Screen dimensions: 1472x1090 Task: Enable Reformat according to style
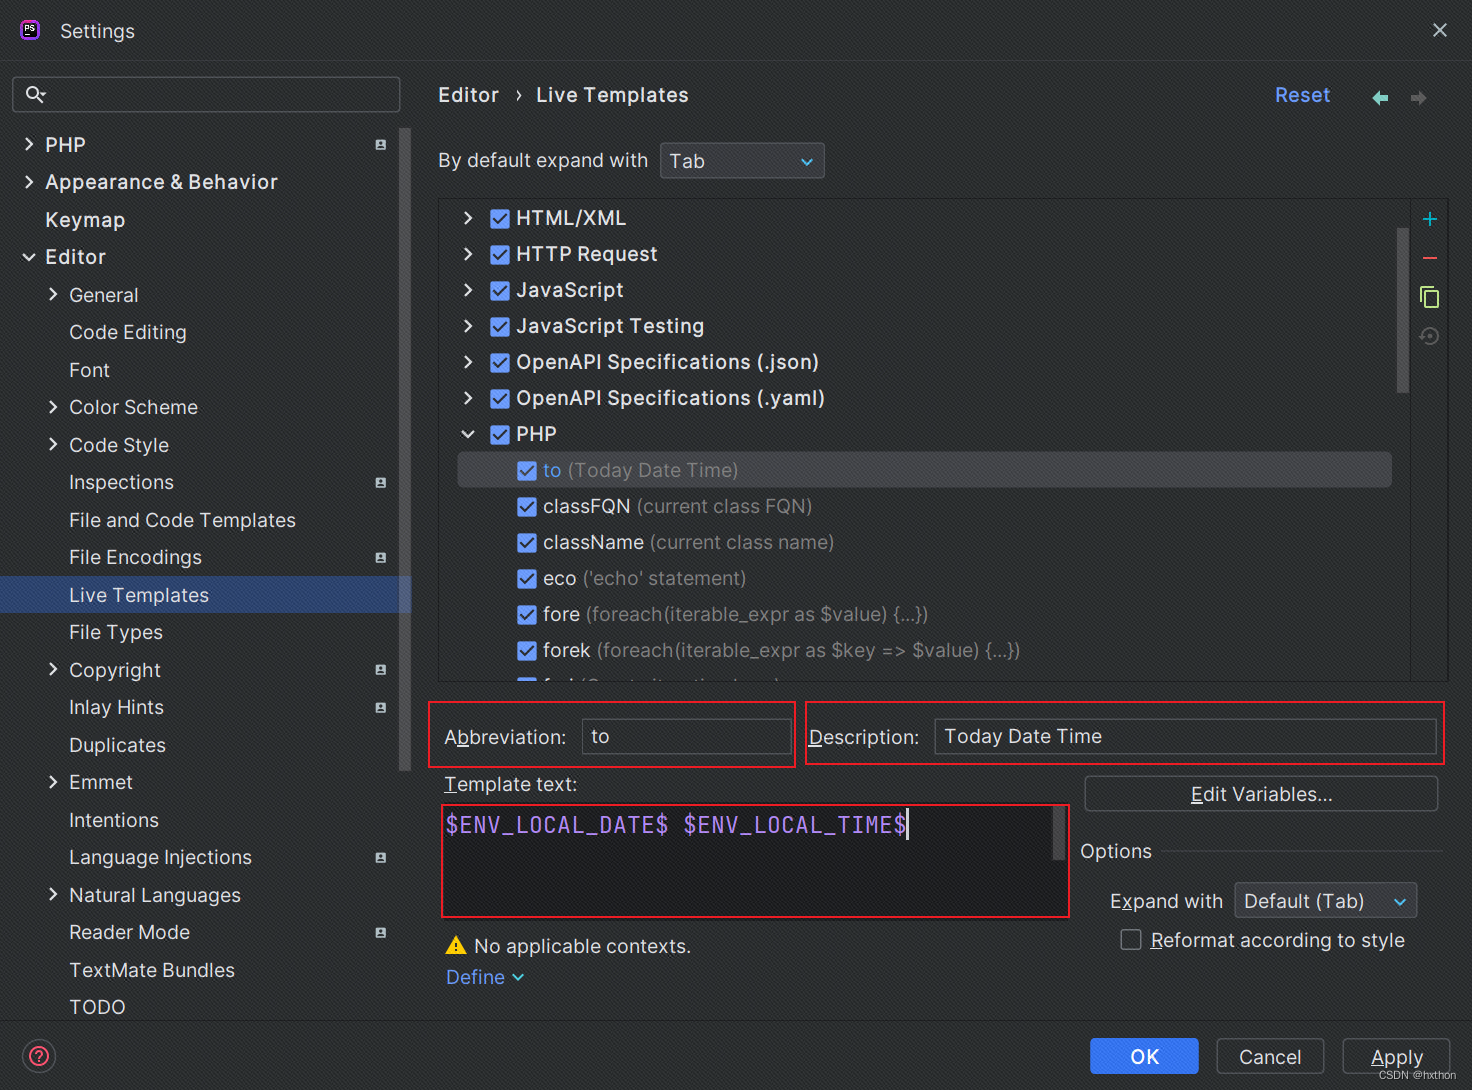pos(1131,940)
